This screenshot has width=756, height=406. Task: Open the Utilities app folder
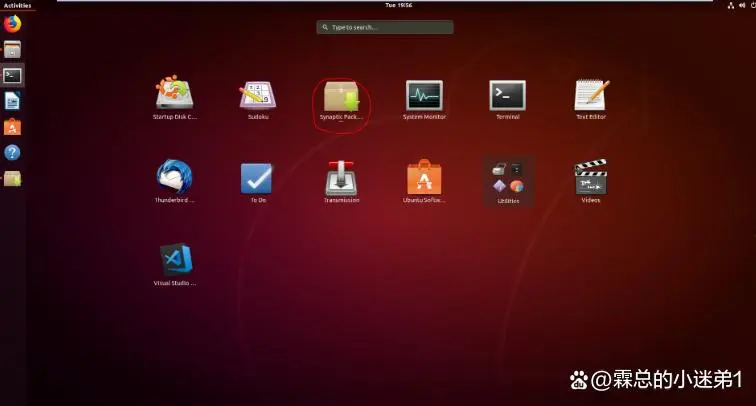click(508, 181)
